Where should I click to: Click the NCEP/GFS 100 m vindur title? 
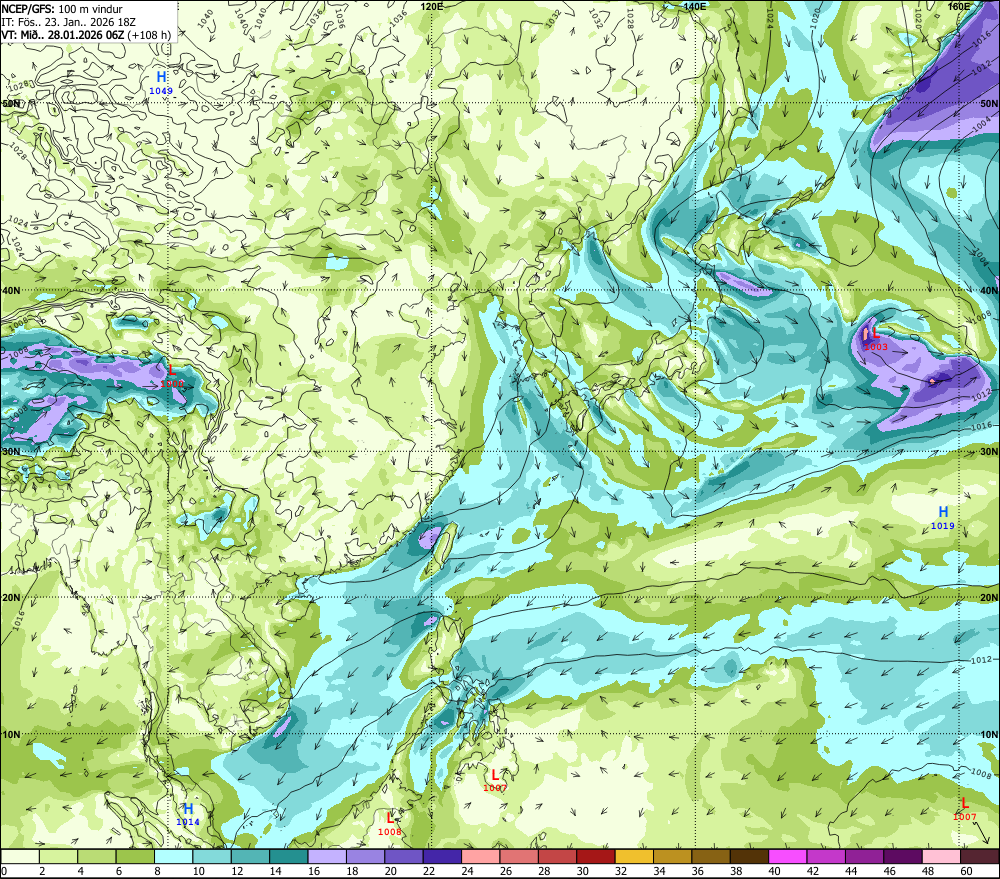click(x=62, y=9)
